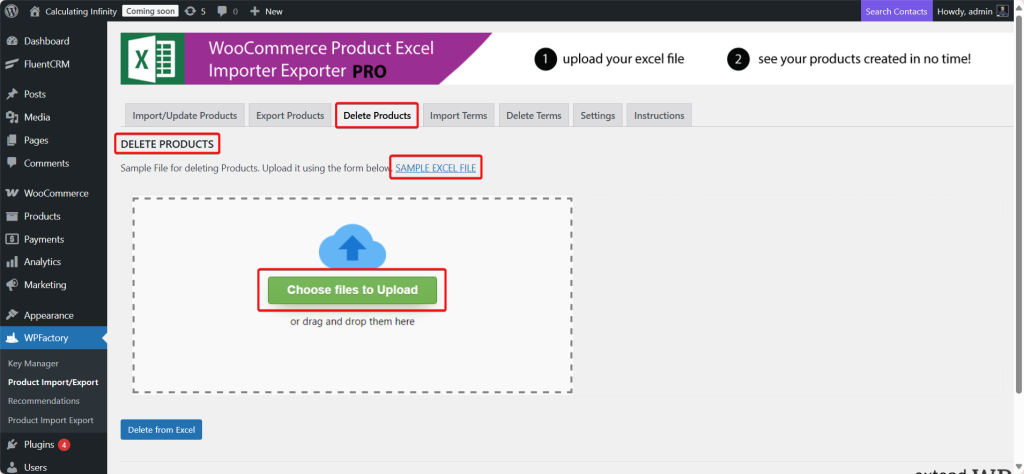
Task: Open Product Import Export submenu item
Action: click(x=50, y=420)
